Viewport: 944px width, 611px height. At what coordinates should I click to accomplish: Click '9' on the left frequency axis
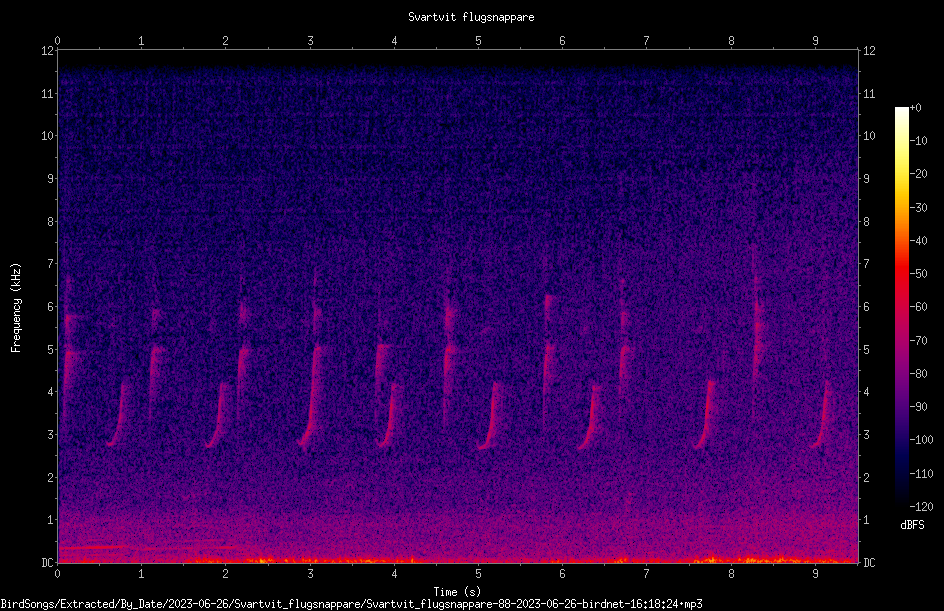pos(51,179)
